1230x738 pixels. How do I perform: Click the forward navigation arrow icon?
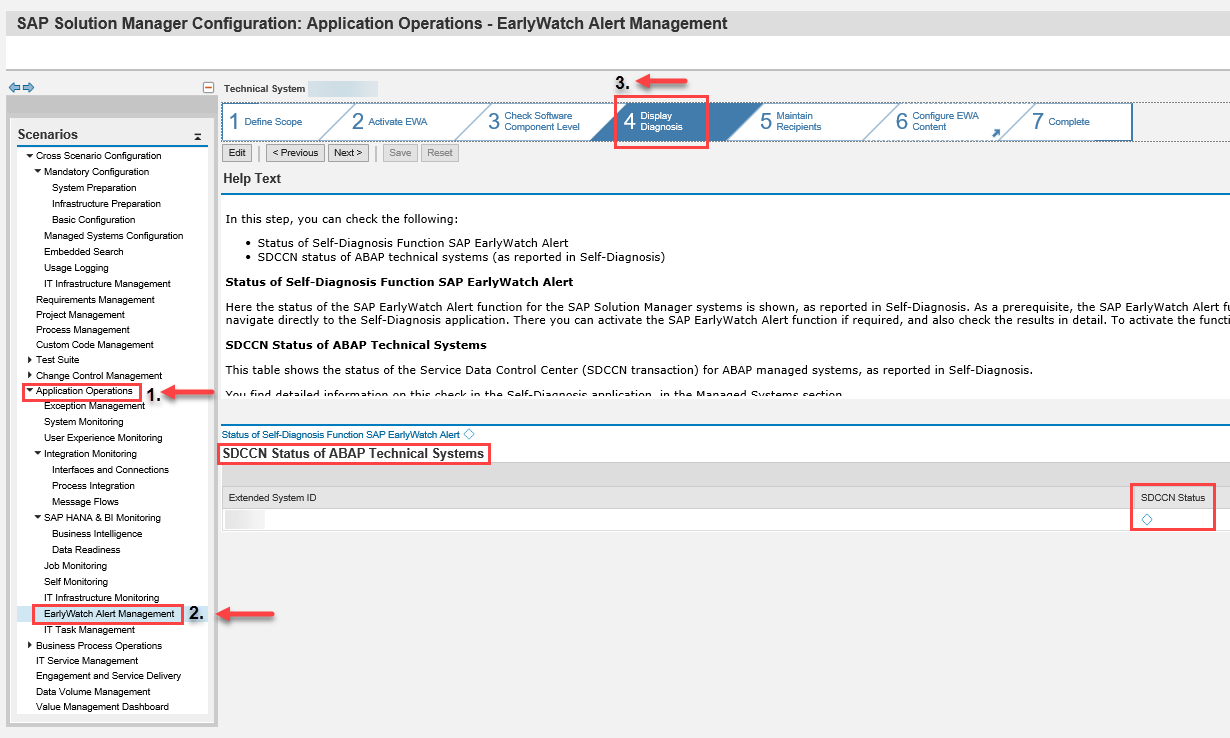(29, 88)
